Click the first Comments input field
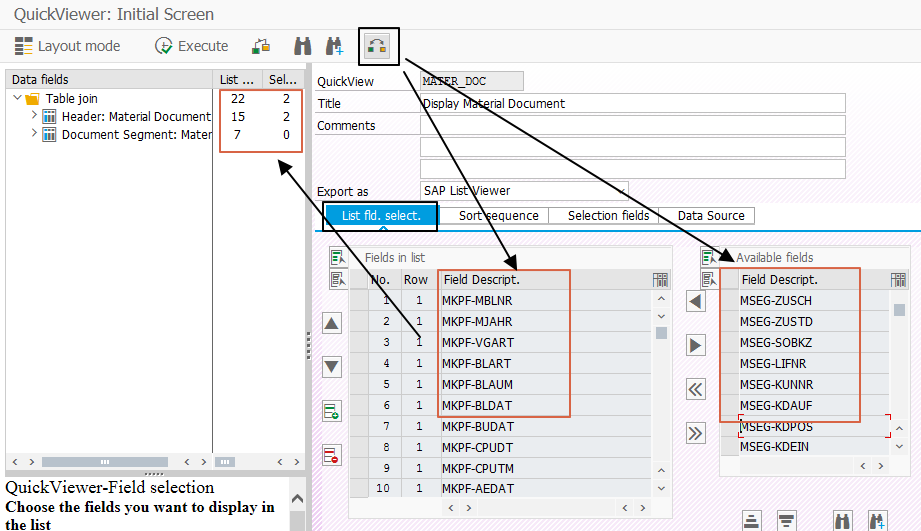Viewport: 921px width, 531px height. (633, 125)
